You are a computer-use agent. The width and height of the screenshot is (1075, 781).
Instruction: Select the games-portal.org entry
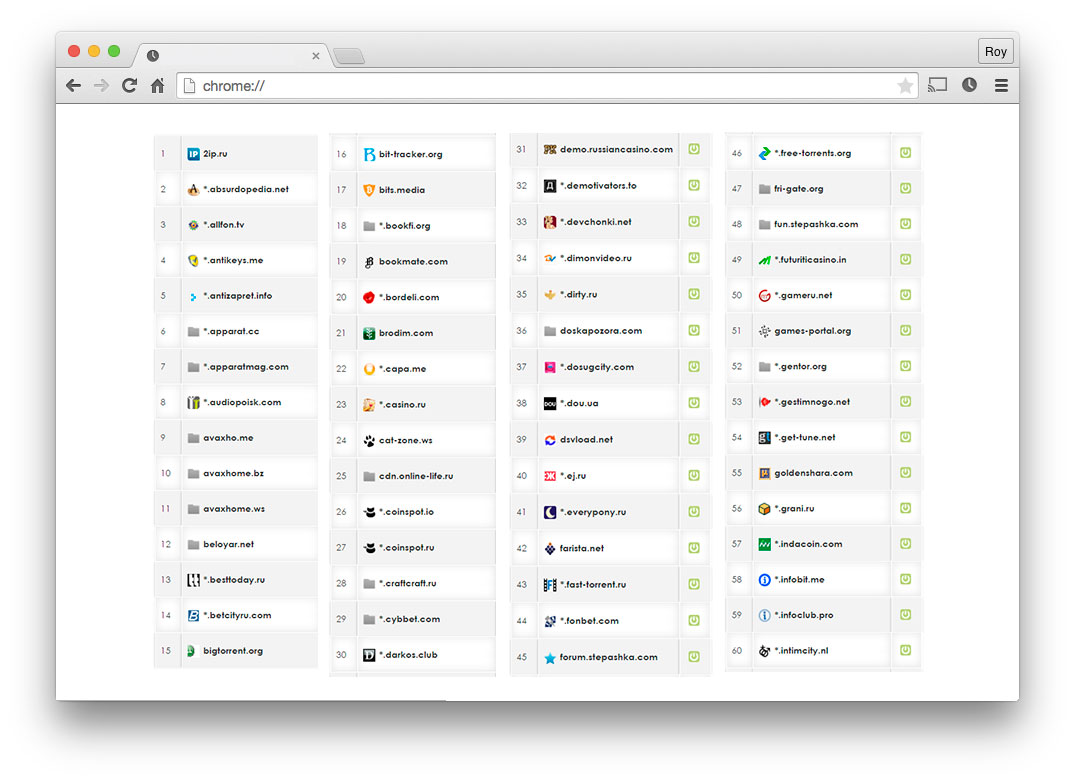[x=823, y=331]
